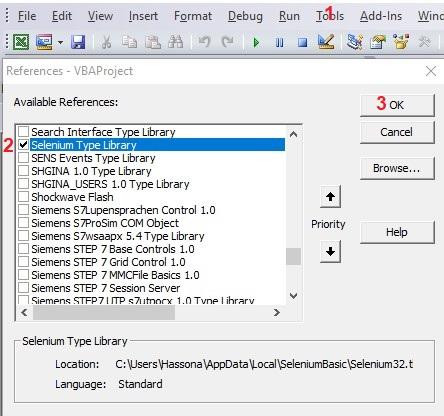Screen dimensions: 444x416
Task: Run macro with the green play icon
Action: point(256,42)
